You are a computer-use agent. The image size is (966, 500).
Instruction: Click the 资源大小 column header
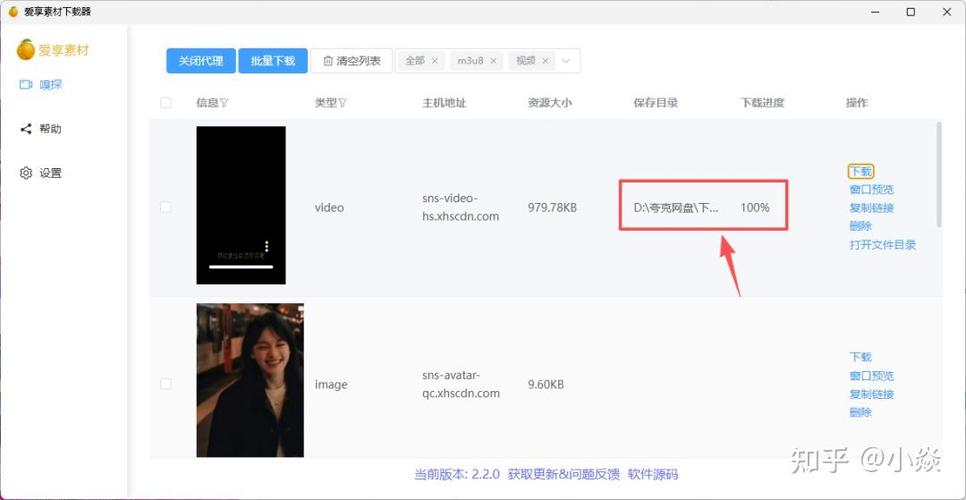click(x=550, y=103)
